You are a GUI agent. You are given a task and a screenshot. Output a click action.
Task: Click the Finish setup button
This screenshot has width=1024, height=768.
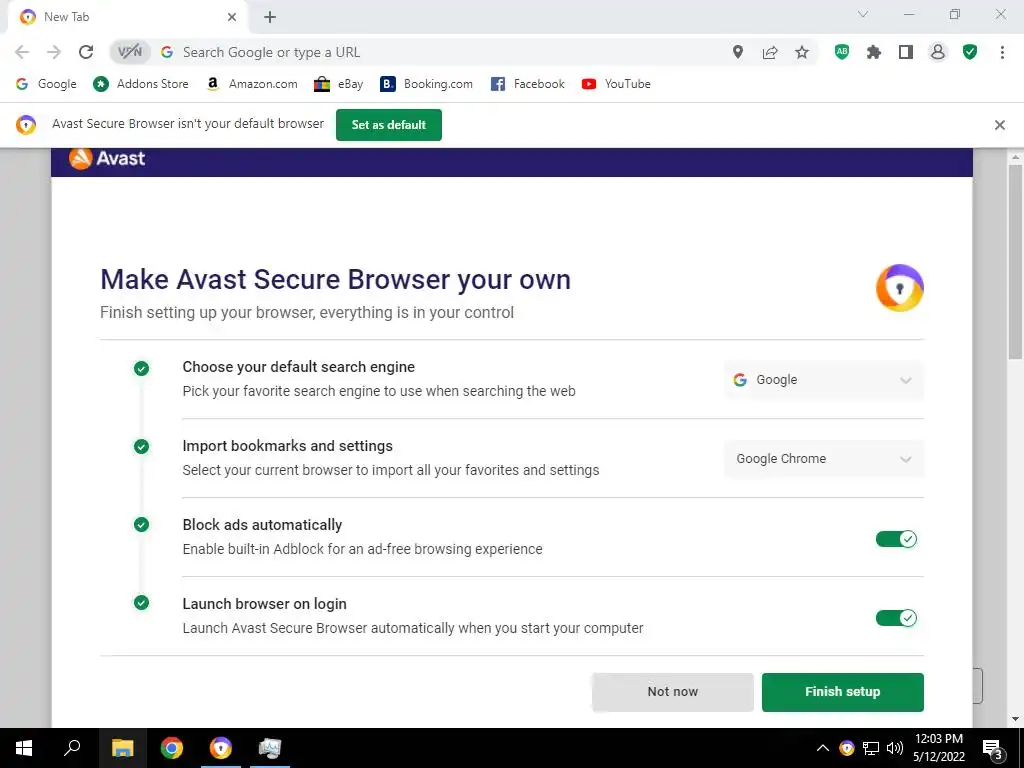pyautogui.click(x=842, y=692)
